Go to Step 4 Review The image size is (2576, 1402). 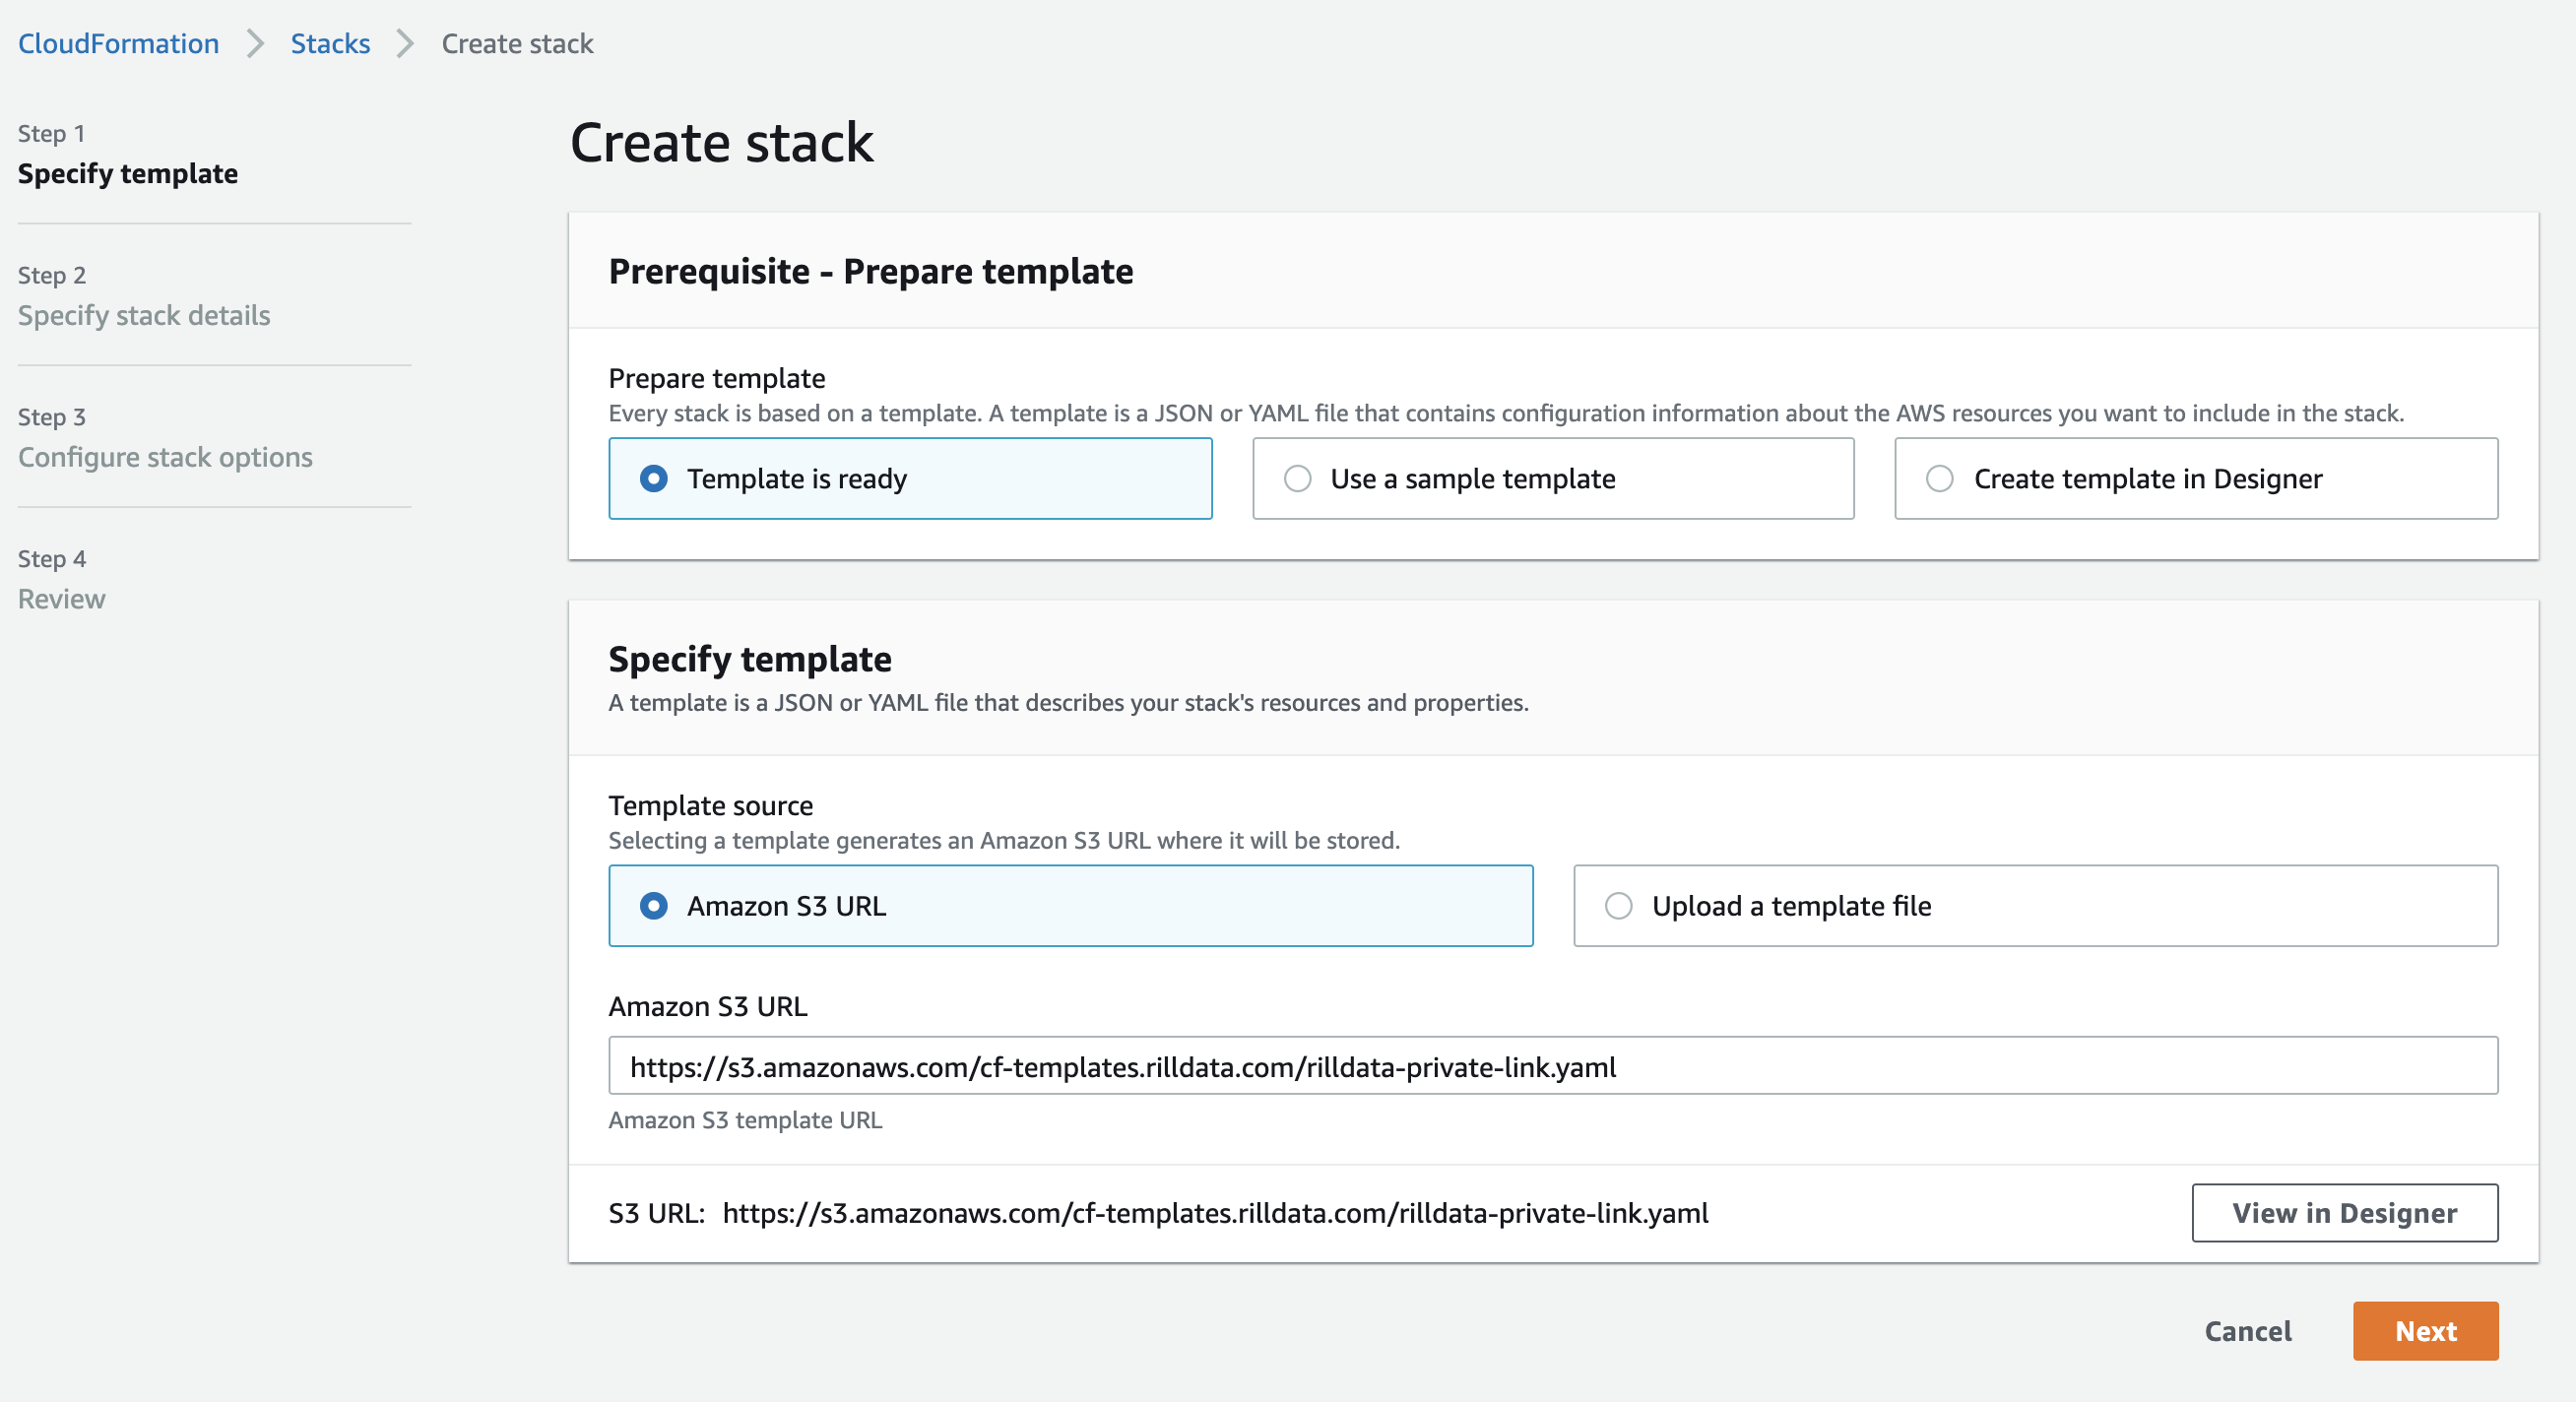(x=61, y=600)
